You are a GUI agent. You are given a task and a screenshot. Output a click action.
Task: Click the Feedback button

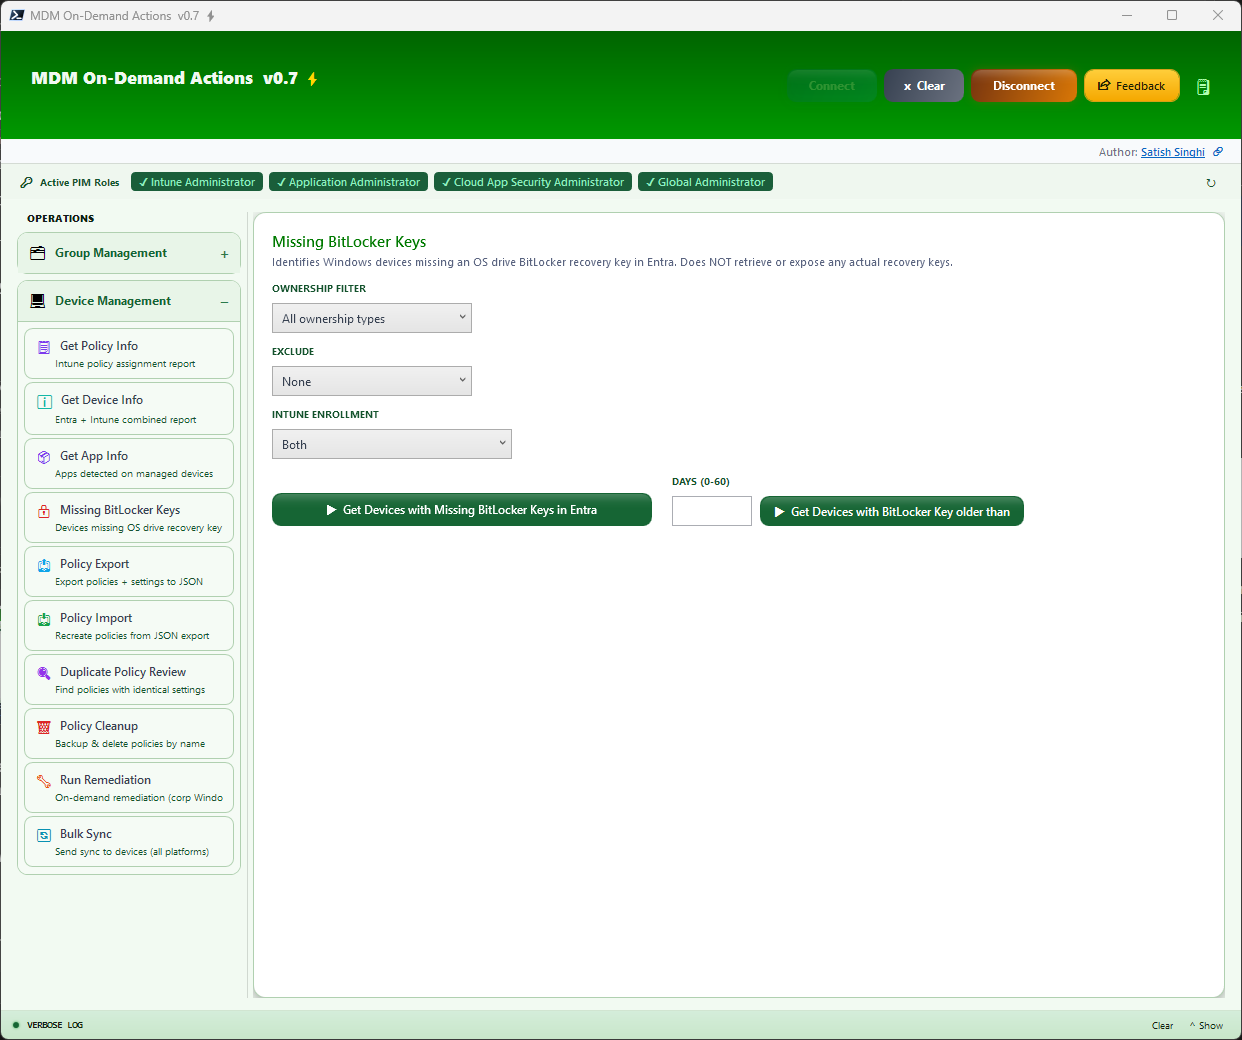1132,86
